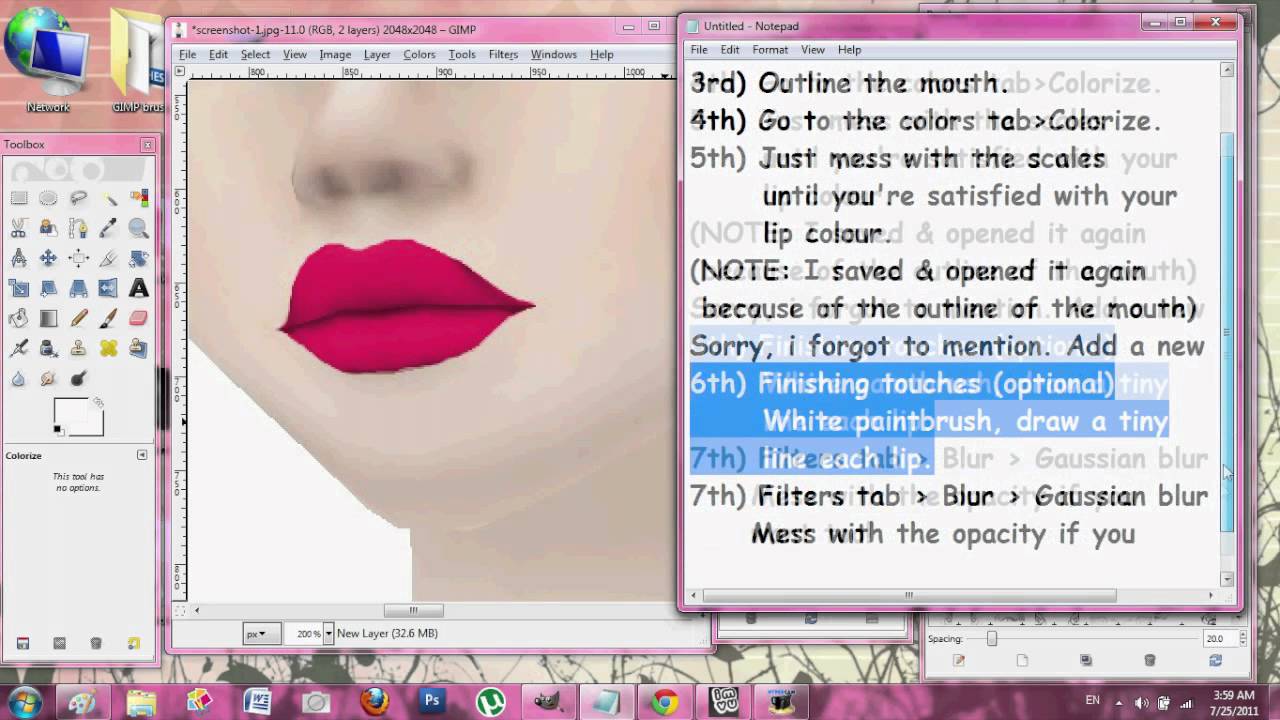The height and width of the screenshot is (720, 1280).
Task: Open GIMP Filters menu
Action: [503, 54]
